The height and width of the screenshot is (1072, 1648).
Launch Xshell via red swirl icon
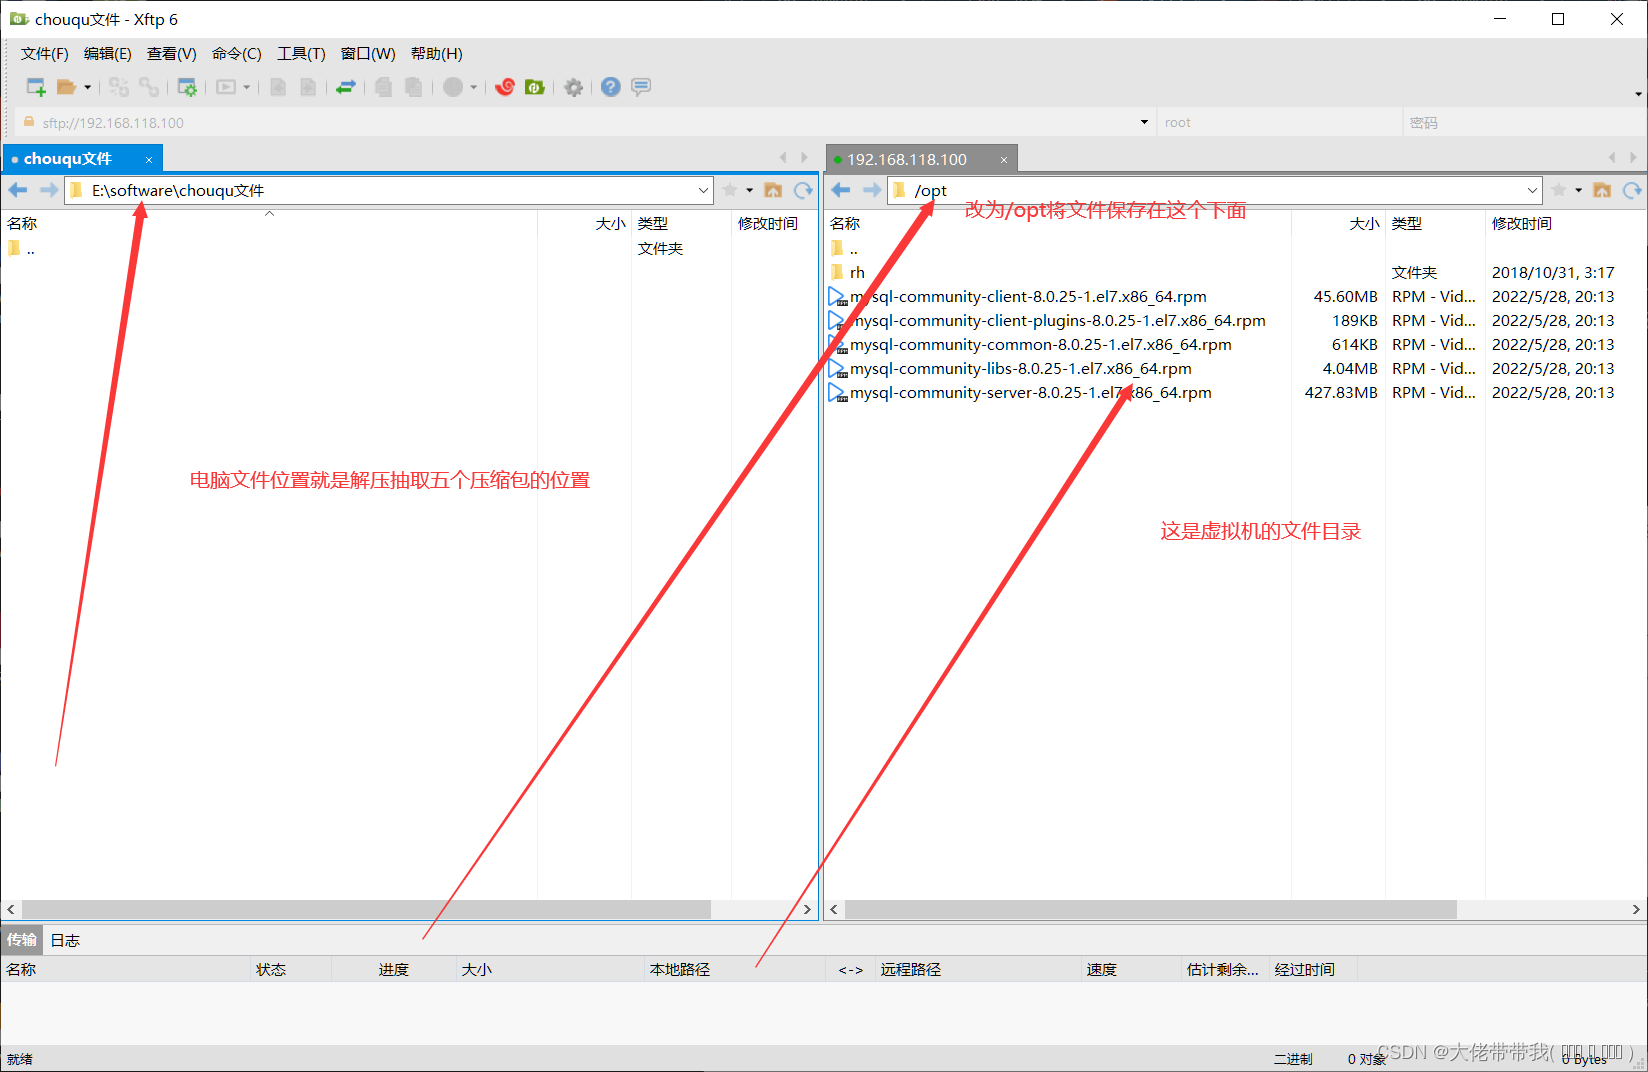click(x=505, y=87)
